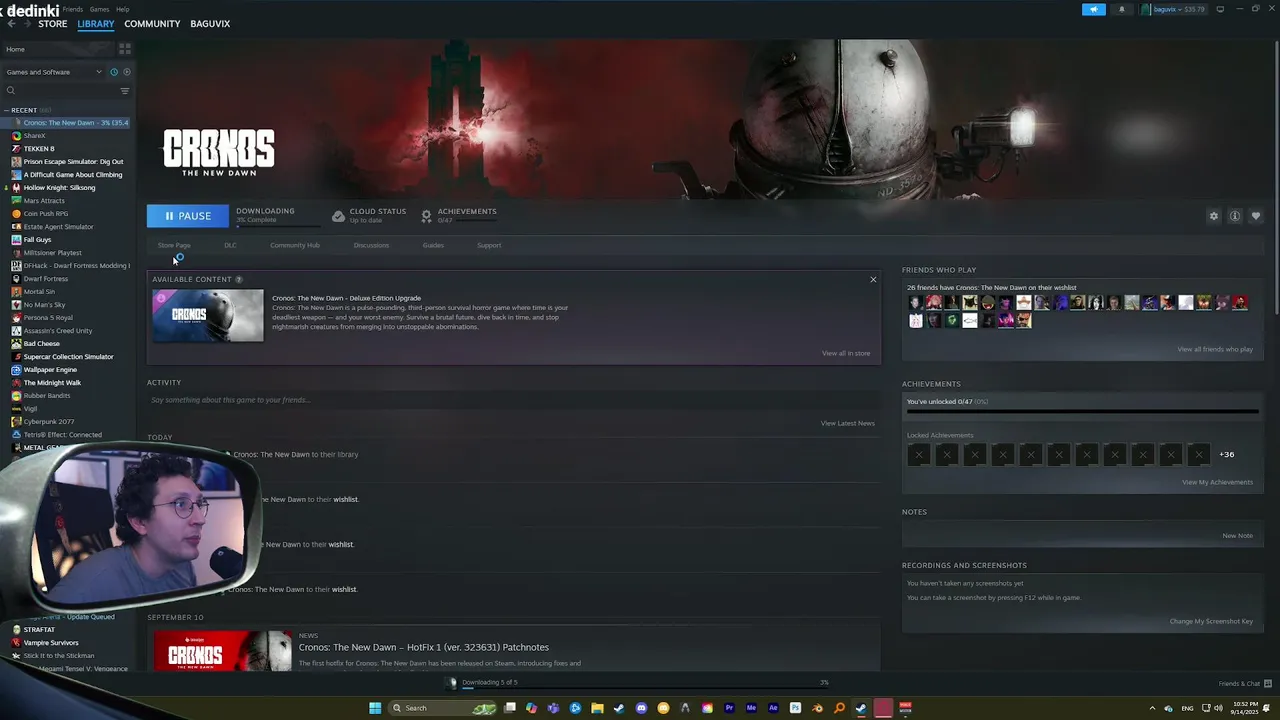Open the DLC link
The image size is (1280, 720).
[x=230, y=245]
